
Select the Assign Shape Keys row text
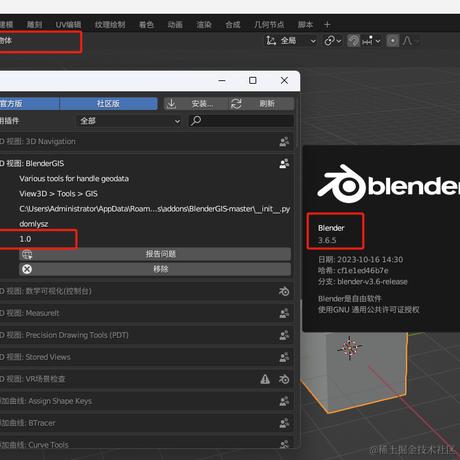[x=46, y=401]
